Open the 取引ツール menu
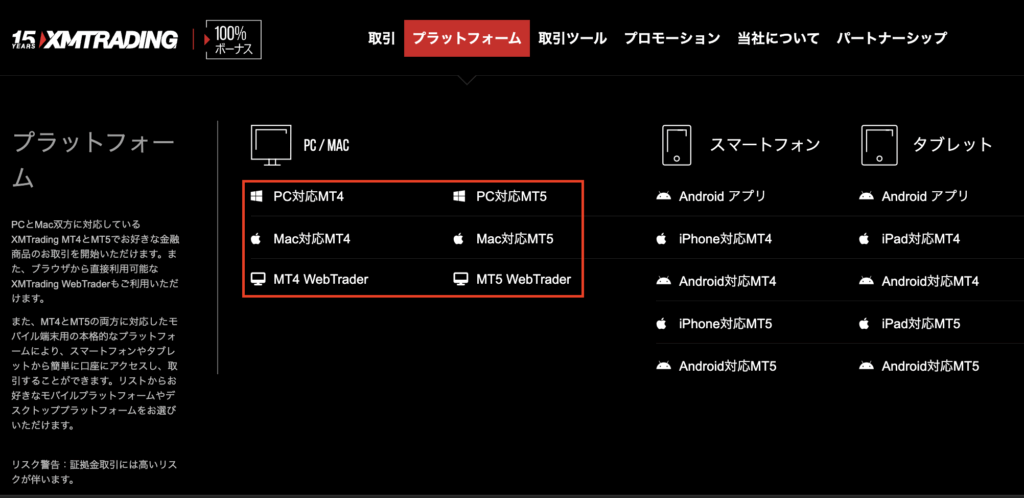The image size is (1024, 498). [x=573, y=39]
